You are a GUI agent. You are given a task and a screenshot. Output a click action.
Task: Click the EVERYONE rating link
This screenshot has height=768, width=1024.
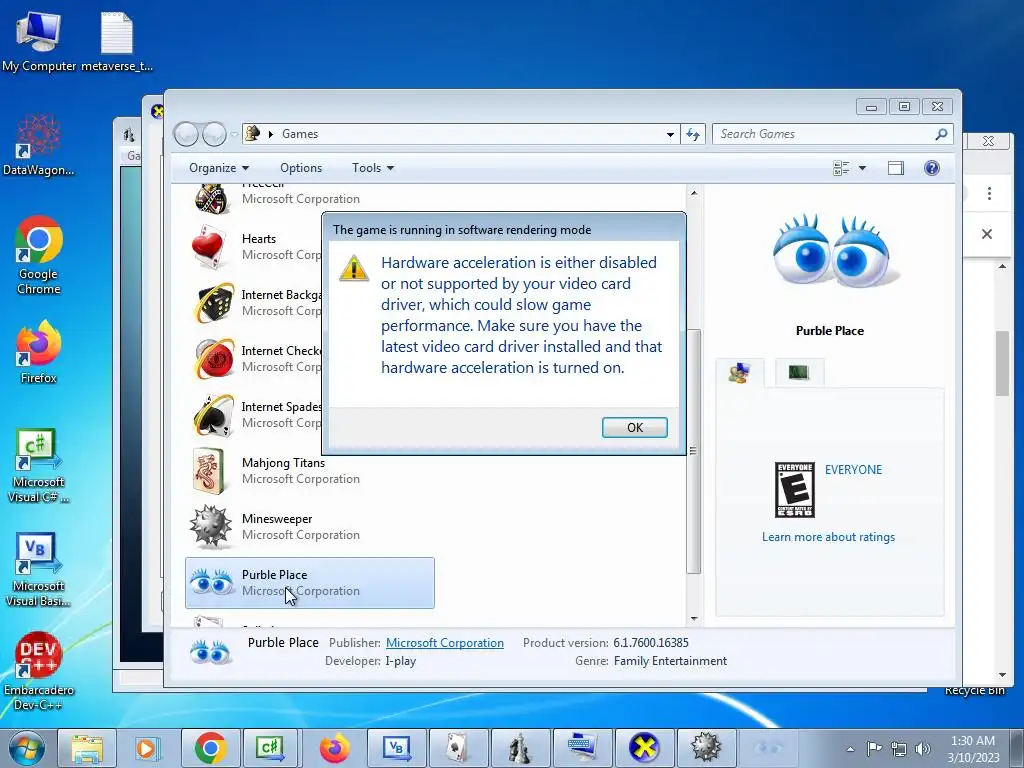pos(853,470)
